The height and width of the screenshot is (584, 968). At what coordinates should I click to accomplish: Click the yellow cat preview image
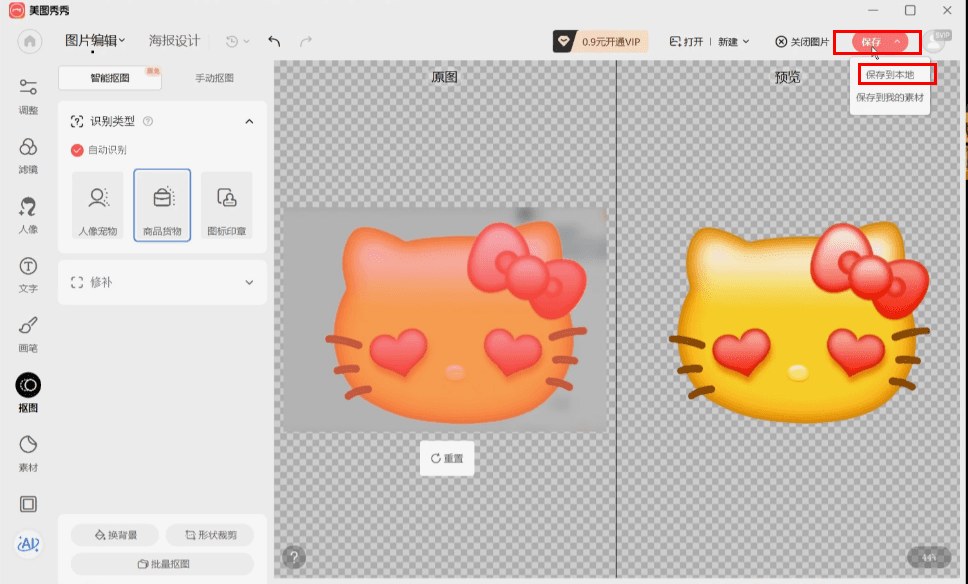(799, 323)
